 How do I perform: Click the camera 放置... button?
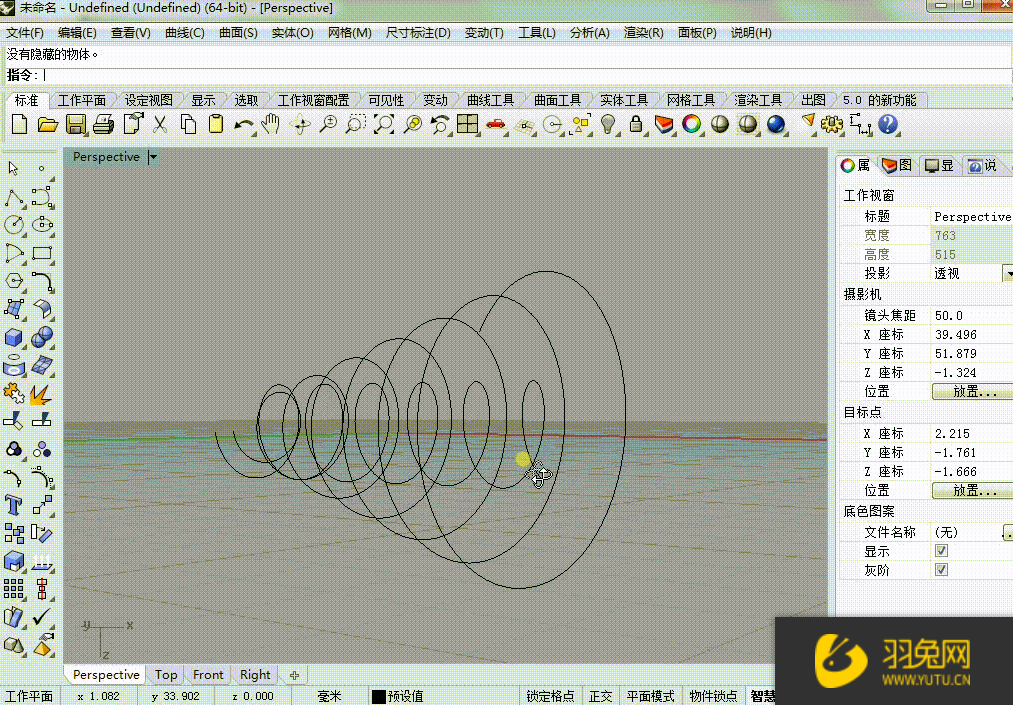tap(973, 391)
